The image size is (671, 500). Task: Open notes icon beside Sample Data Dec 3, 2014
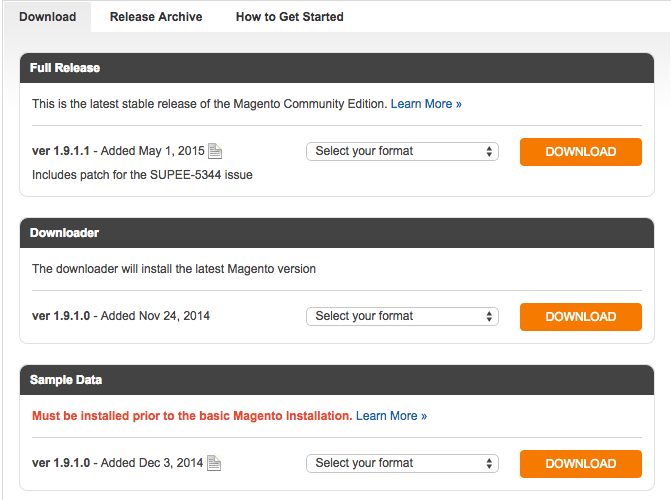pyautogui.click(x=214, y=463)
